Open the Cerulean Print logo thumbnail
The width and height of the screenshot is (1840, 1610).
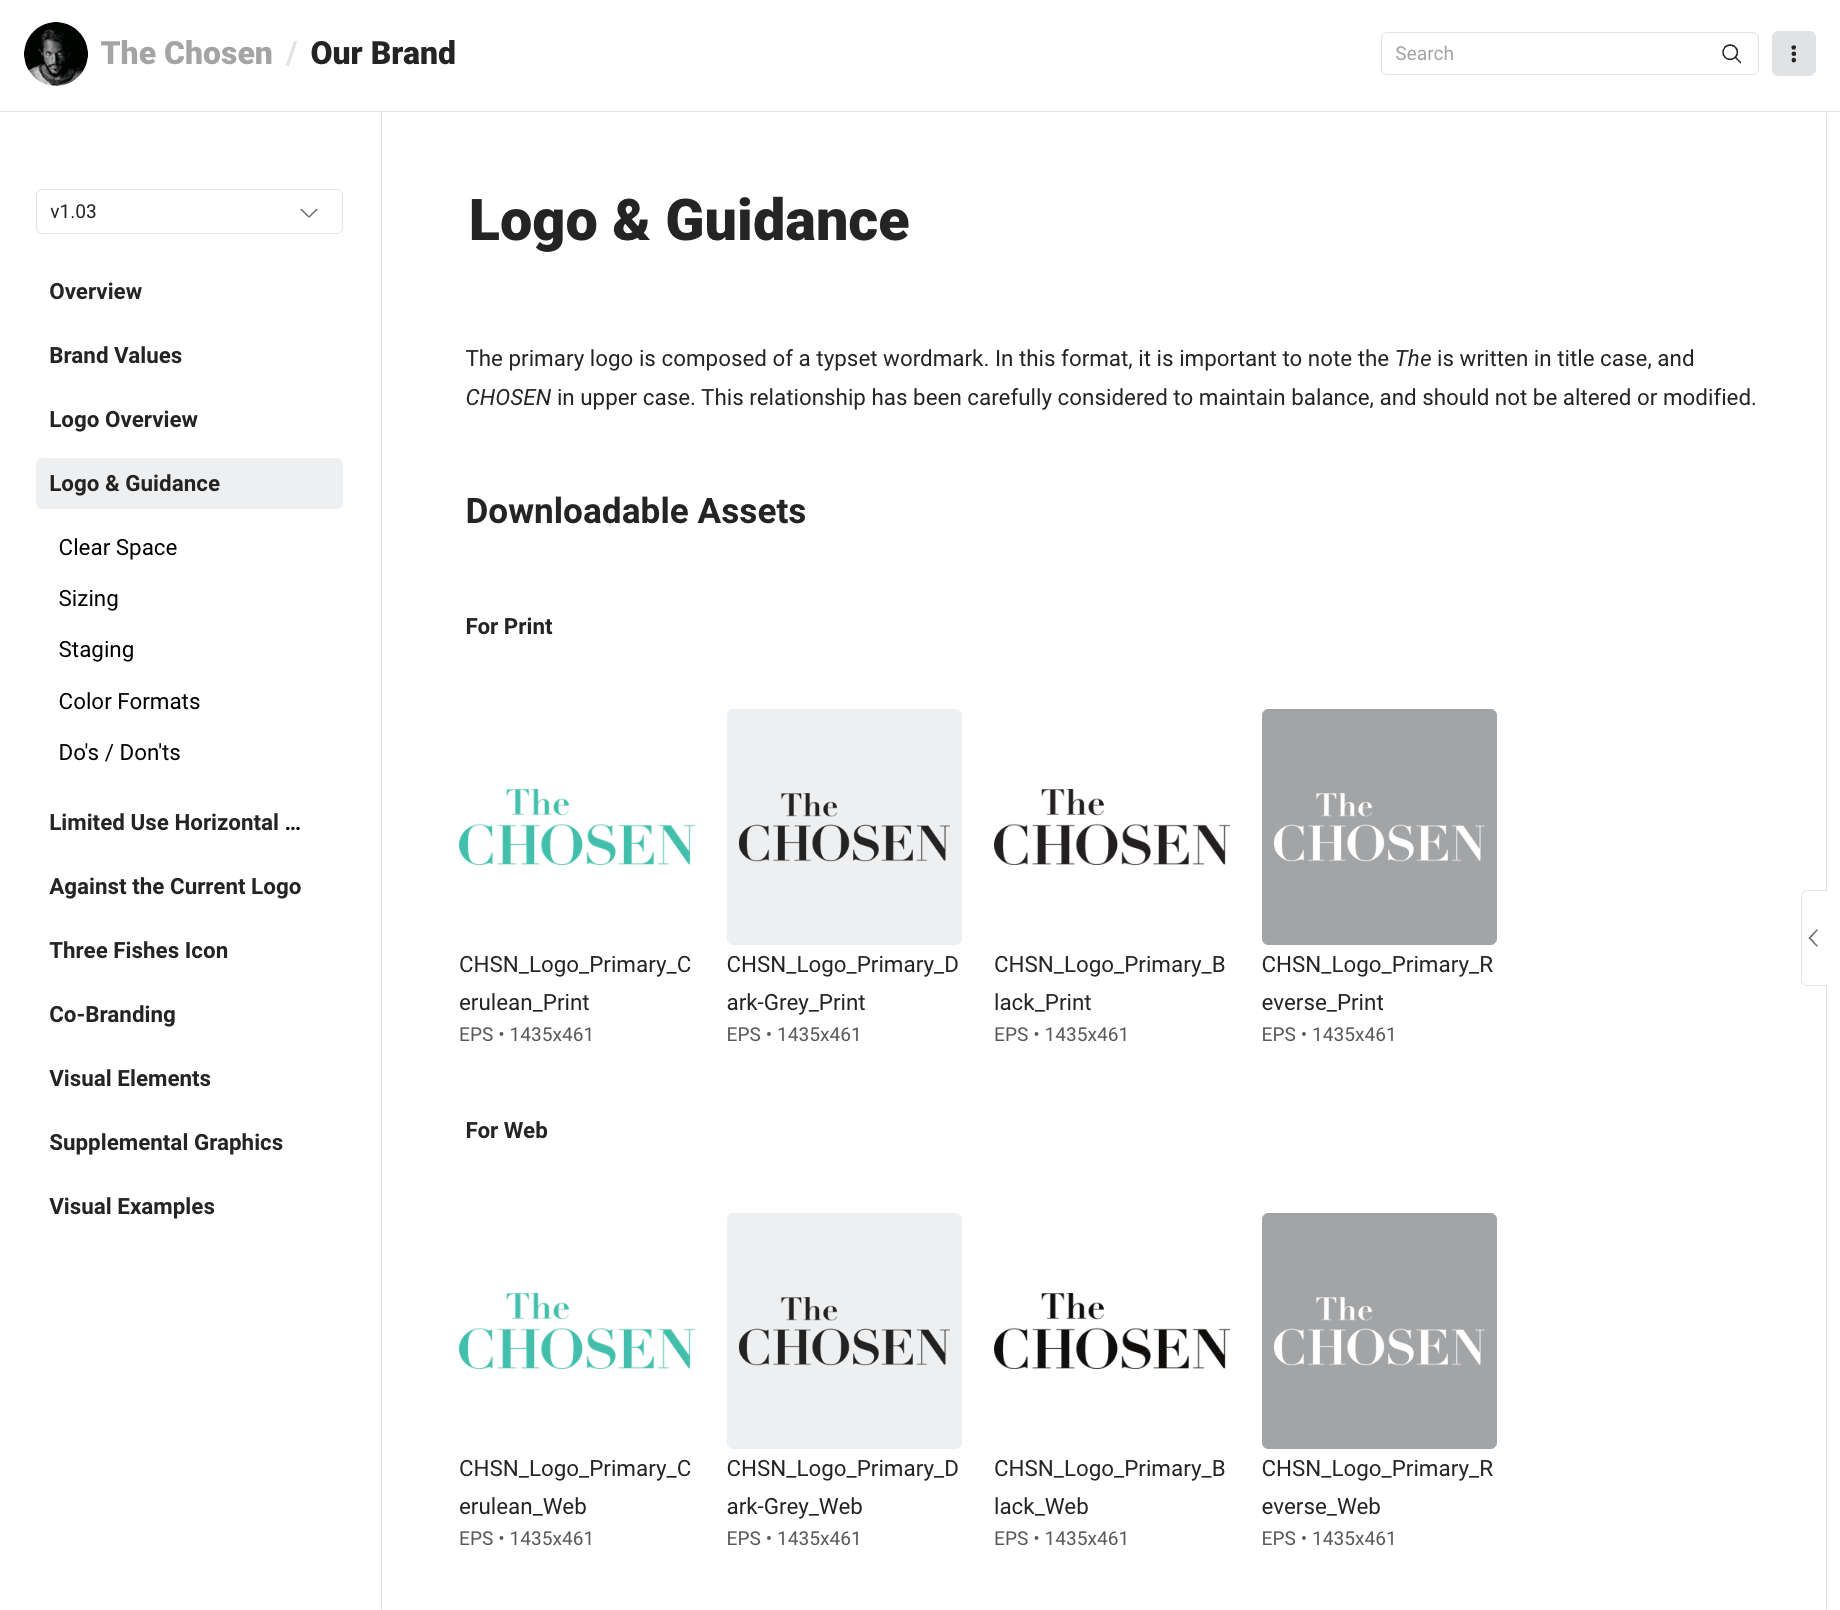tap(576, 827)
